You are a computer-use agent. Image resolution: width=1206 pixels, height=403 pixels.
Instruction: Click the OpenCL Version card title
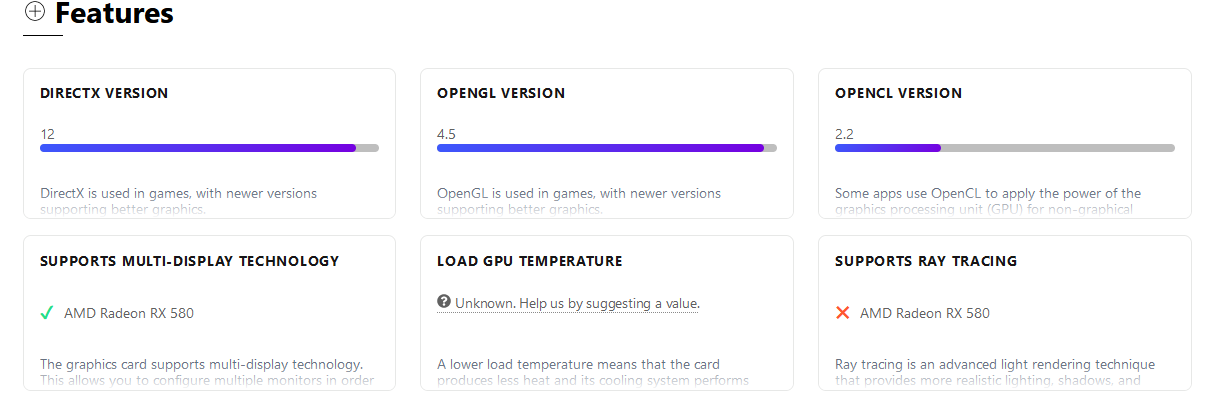(898, 93)
